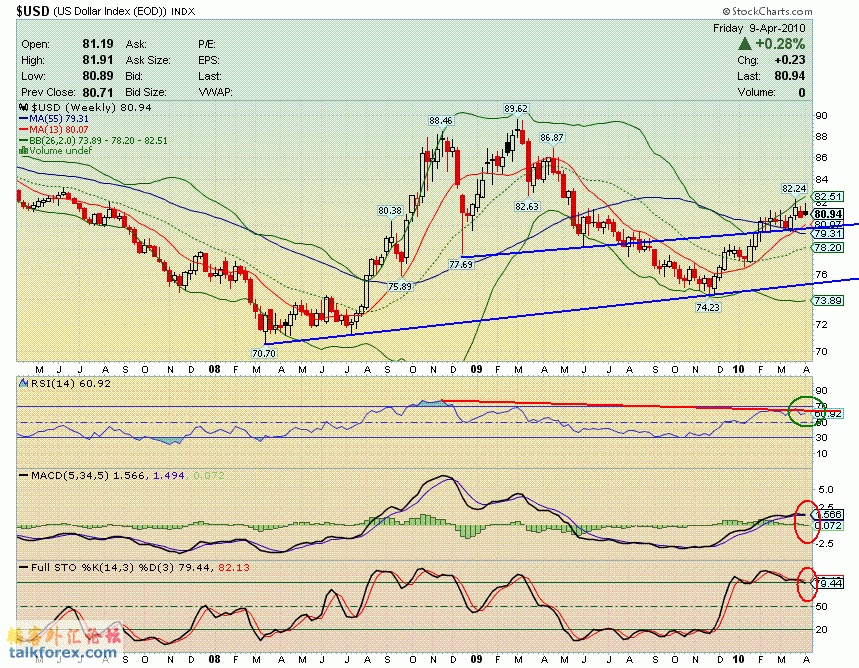The image size is (859, 668).
Task: Click the 74.23 low price label
Action: (708, 307)
